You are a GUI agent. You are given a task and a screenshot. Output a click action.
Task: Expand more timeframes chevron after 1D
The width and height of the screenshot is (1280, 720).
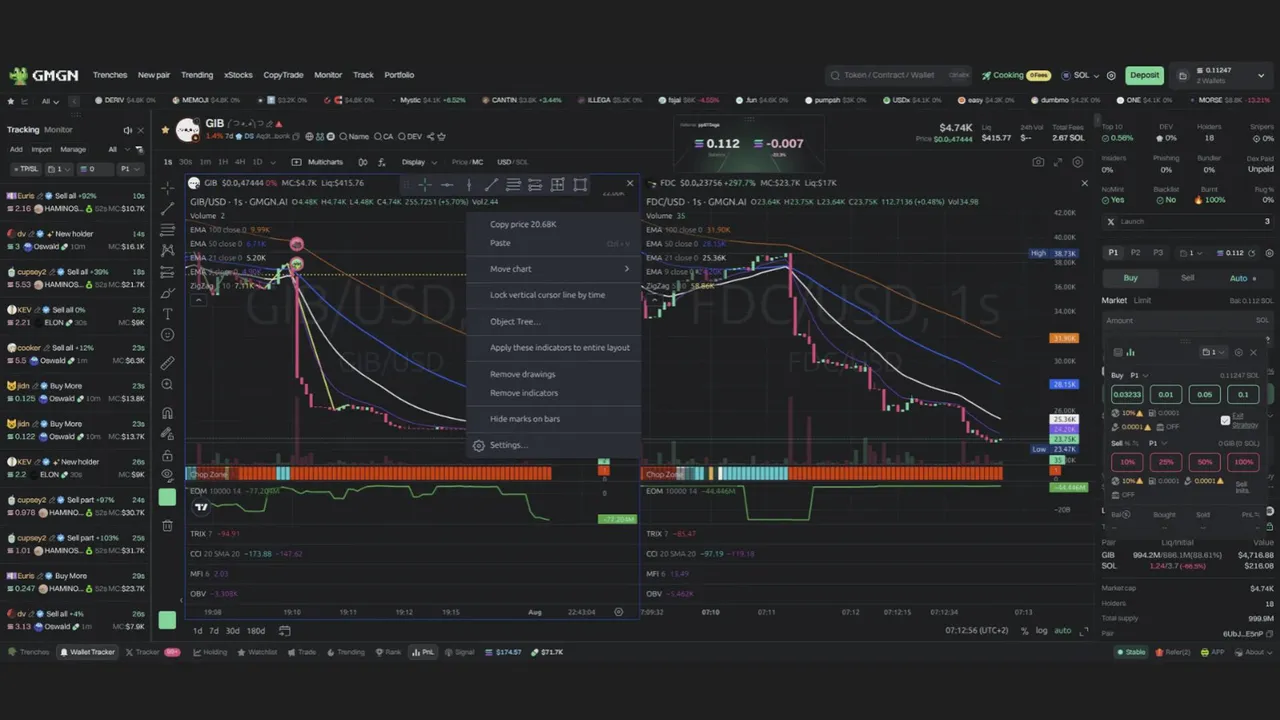pos(274,162)
